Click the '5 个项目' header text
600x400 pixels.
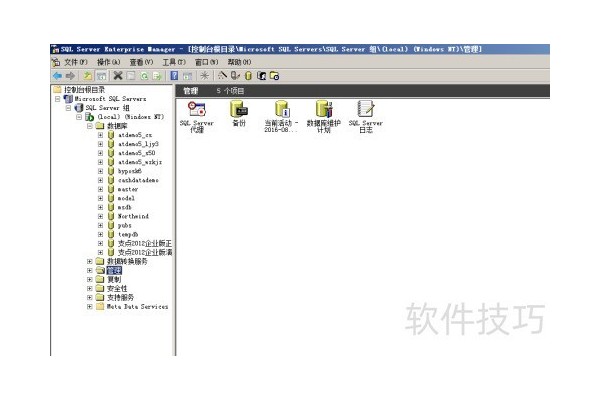tap(230, 91)
